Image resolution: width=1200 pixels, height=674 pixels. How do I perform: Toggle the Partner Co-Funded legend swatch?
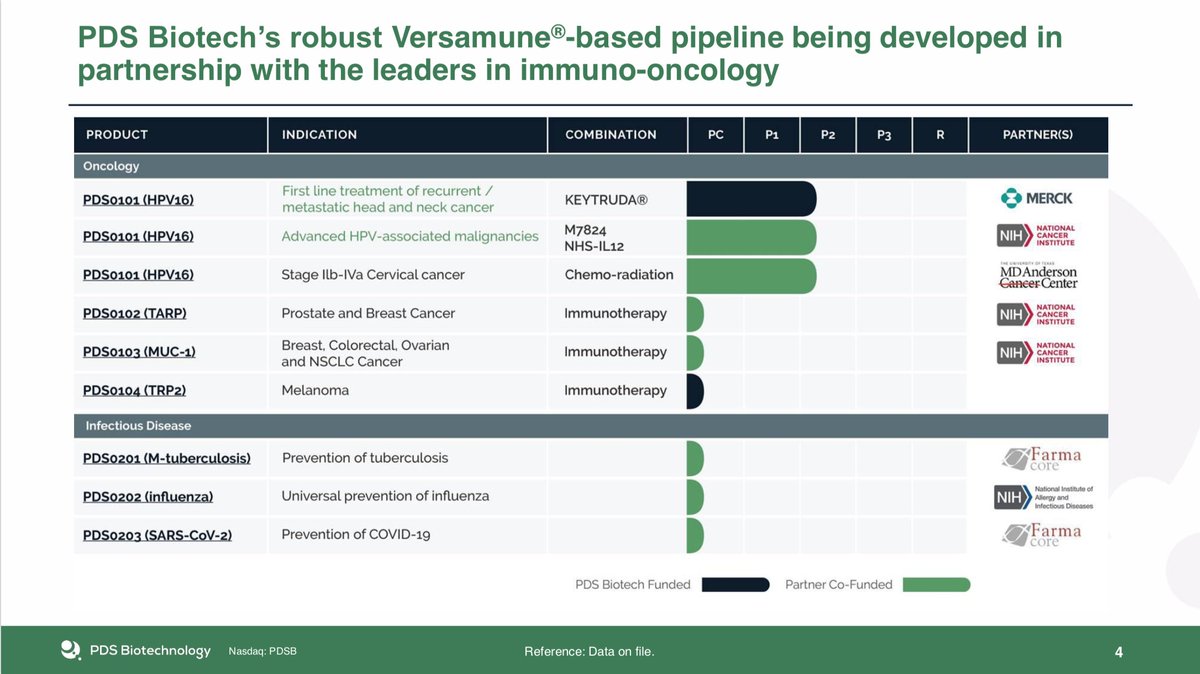click(936, 583)
